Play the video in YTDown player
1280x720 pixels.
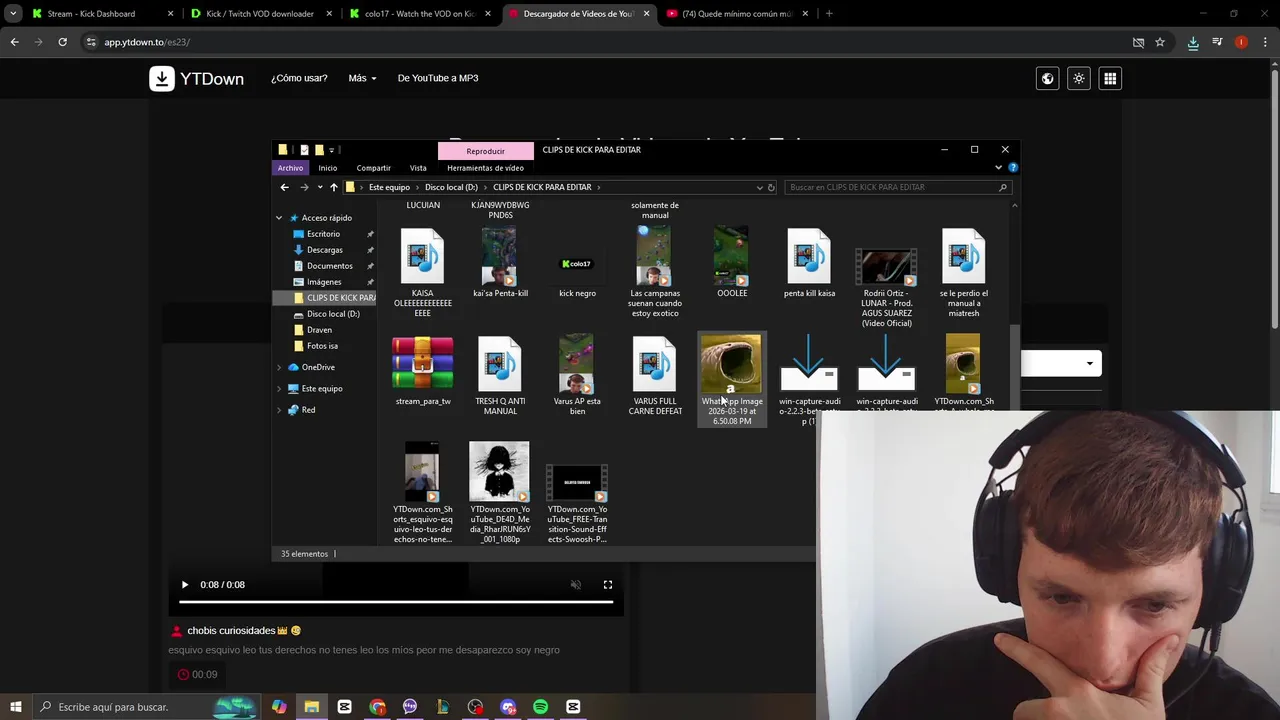[185, 585]
